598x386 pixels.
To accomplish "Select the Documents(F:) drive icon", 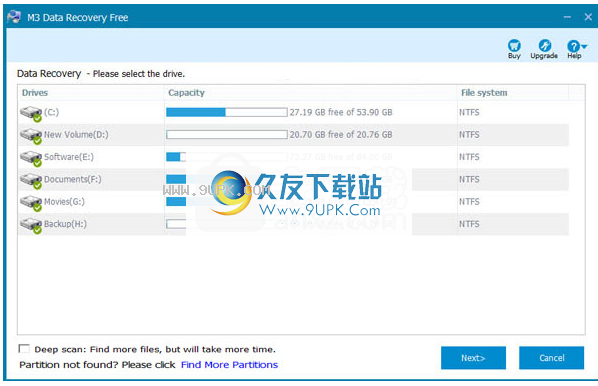I will point(31,180).
